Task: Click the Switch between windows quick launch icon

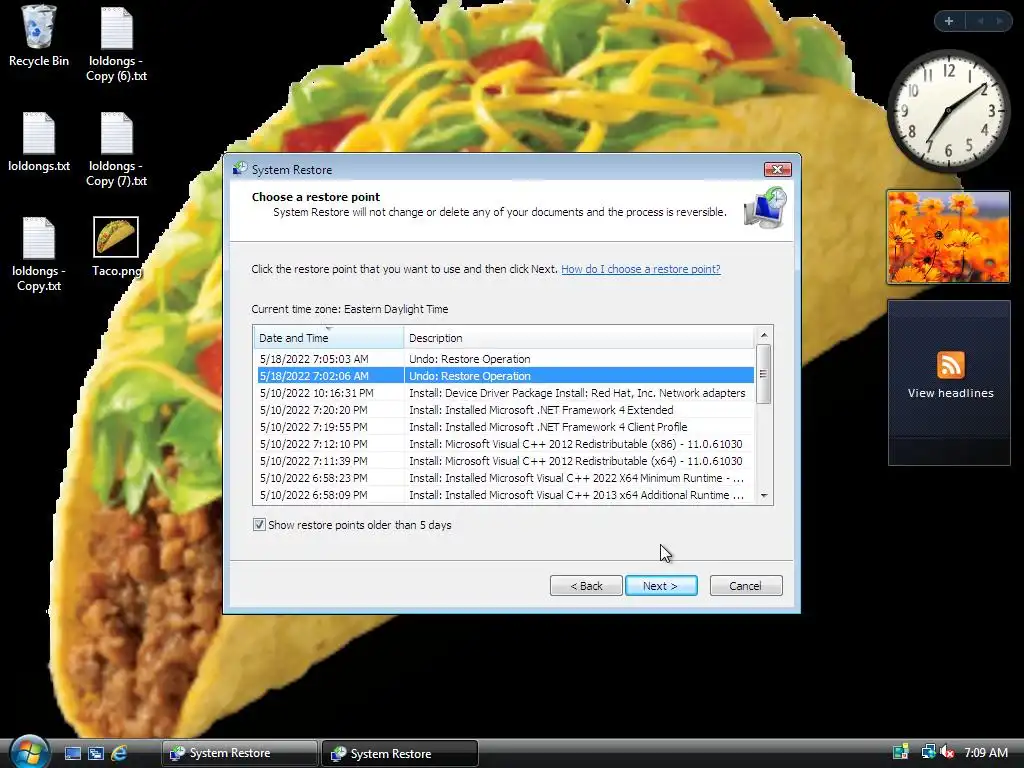Action: (x=96, y=753)
